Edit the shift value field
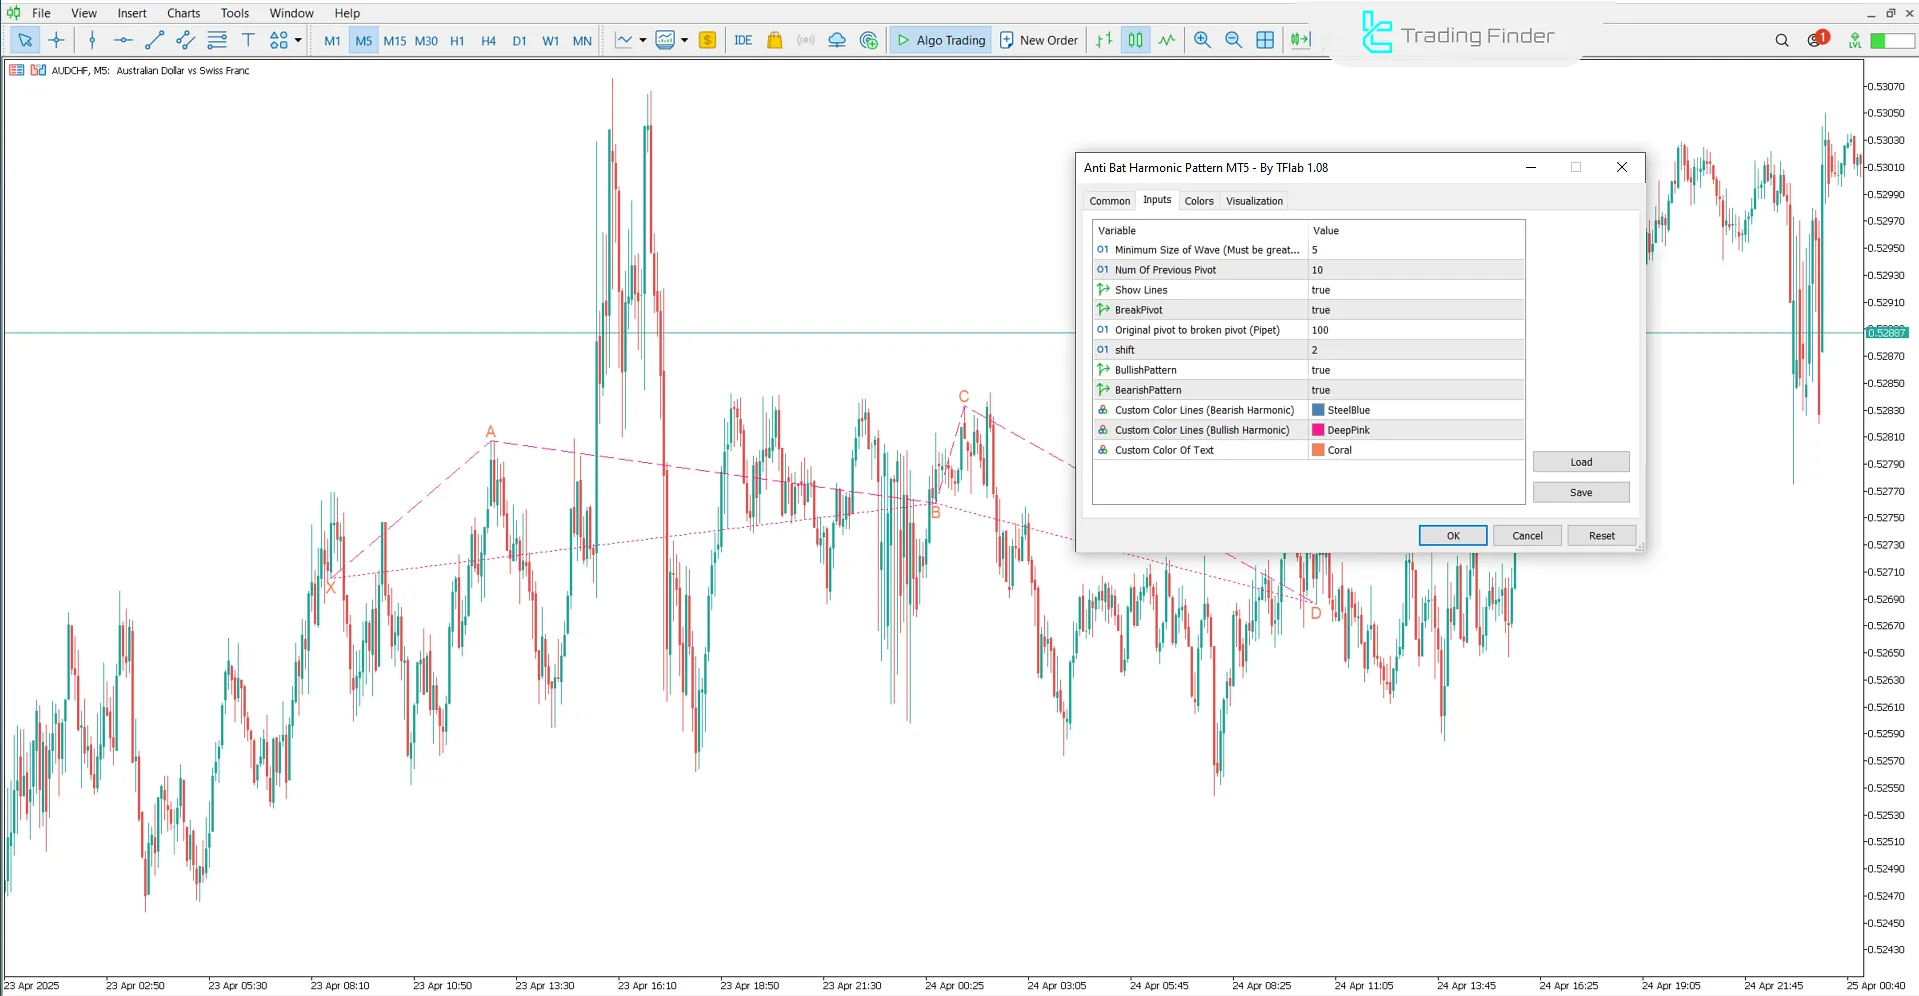 1416,350
